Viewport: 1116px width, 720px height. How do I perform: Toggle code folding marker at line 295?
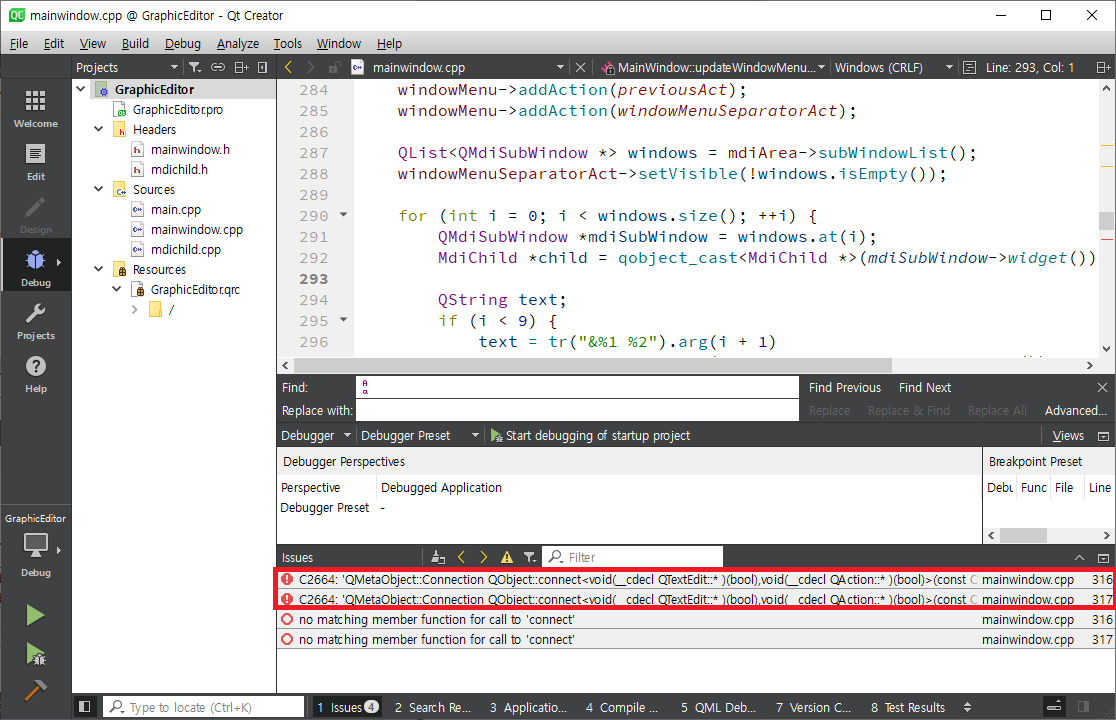pos(343,319)
